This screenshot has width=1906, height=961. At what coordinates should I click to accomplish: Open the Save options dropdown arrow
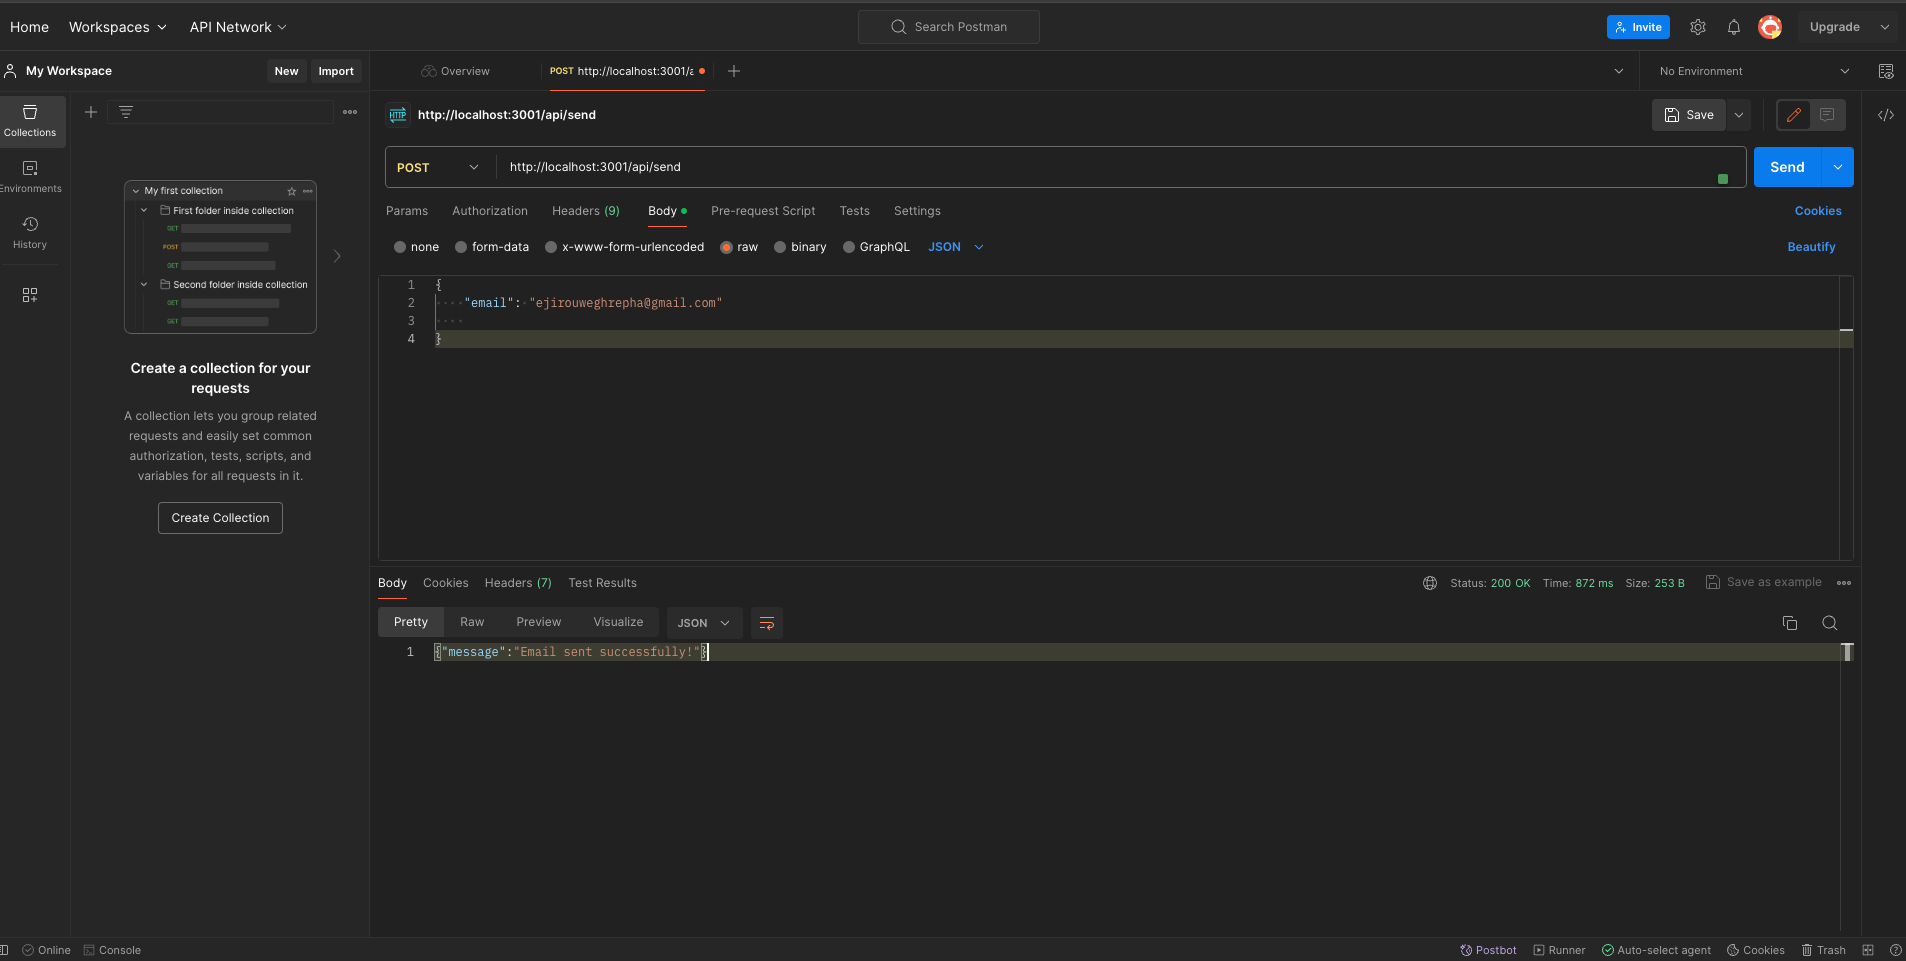click(1739, 115)
